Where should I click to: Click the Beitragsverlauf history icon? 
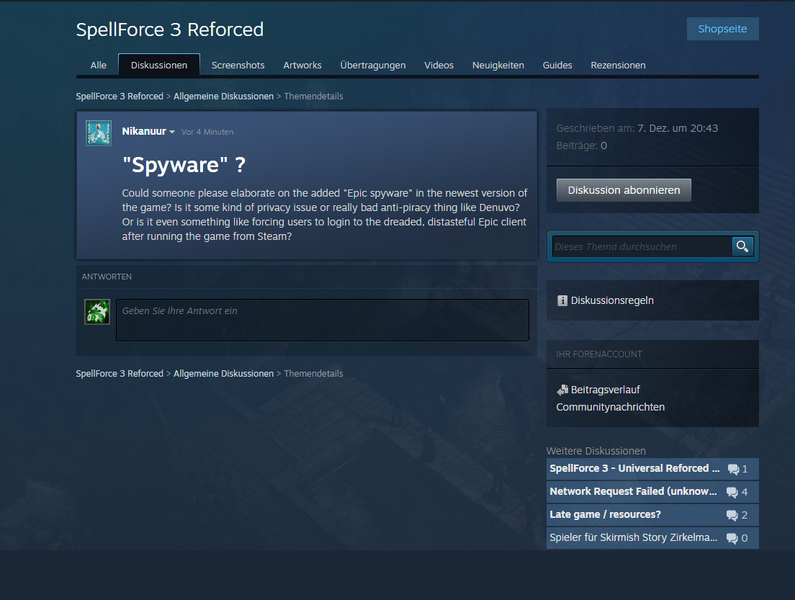tap(562, 389)
